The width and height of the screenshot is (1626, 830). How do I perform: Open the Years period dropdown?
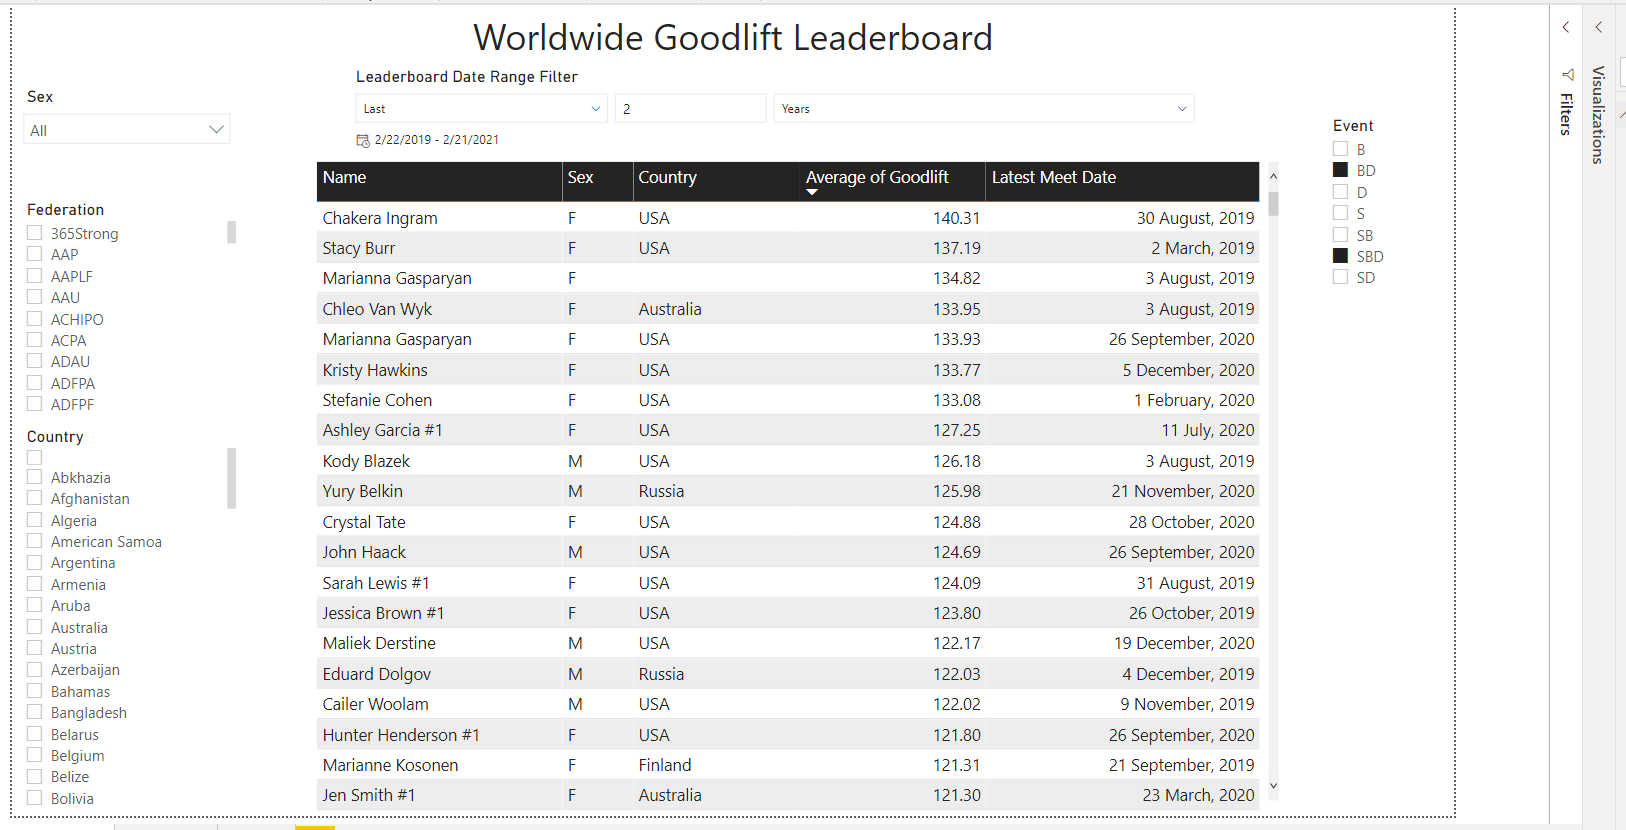pyautogui.click(x=984, y=109)
